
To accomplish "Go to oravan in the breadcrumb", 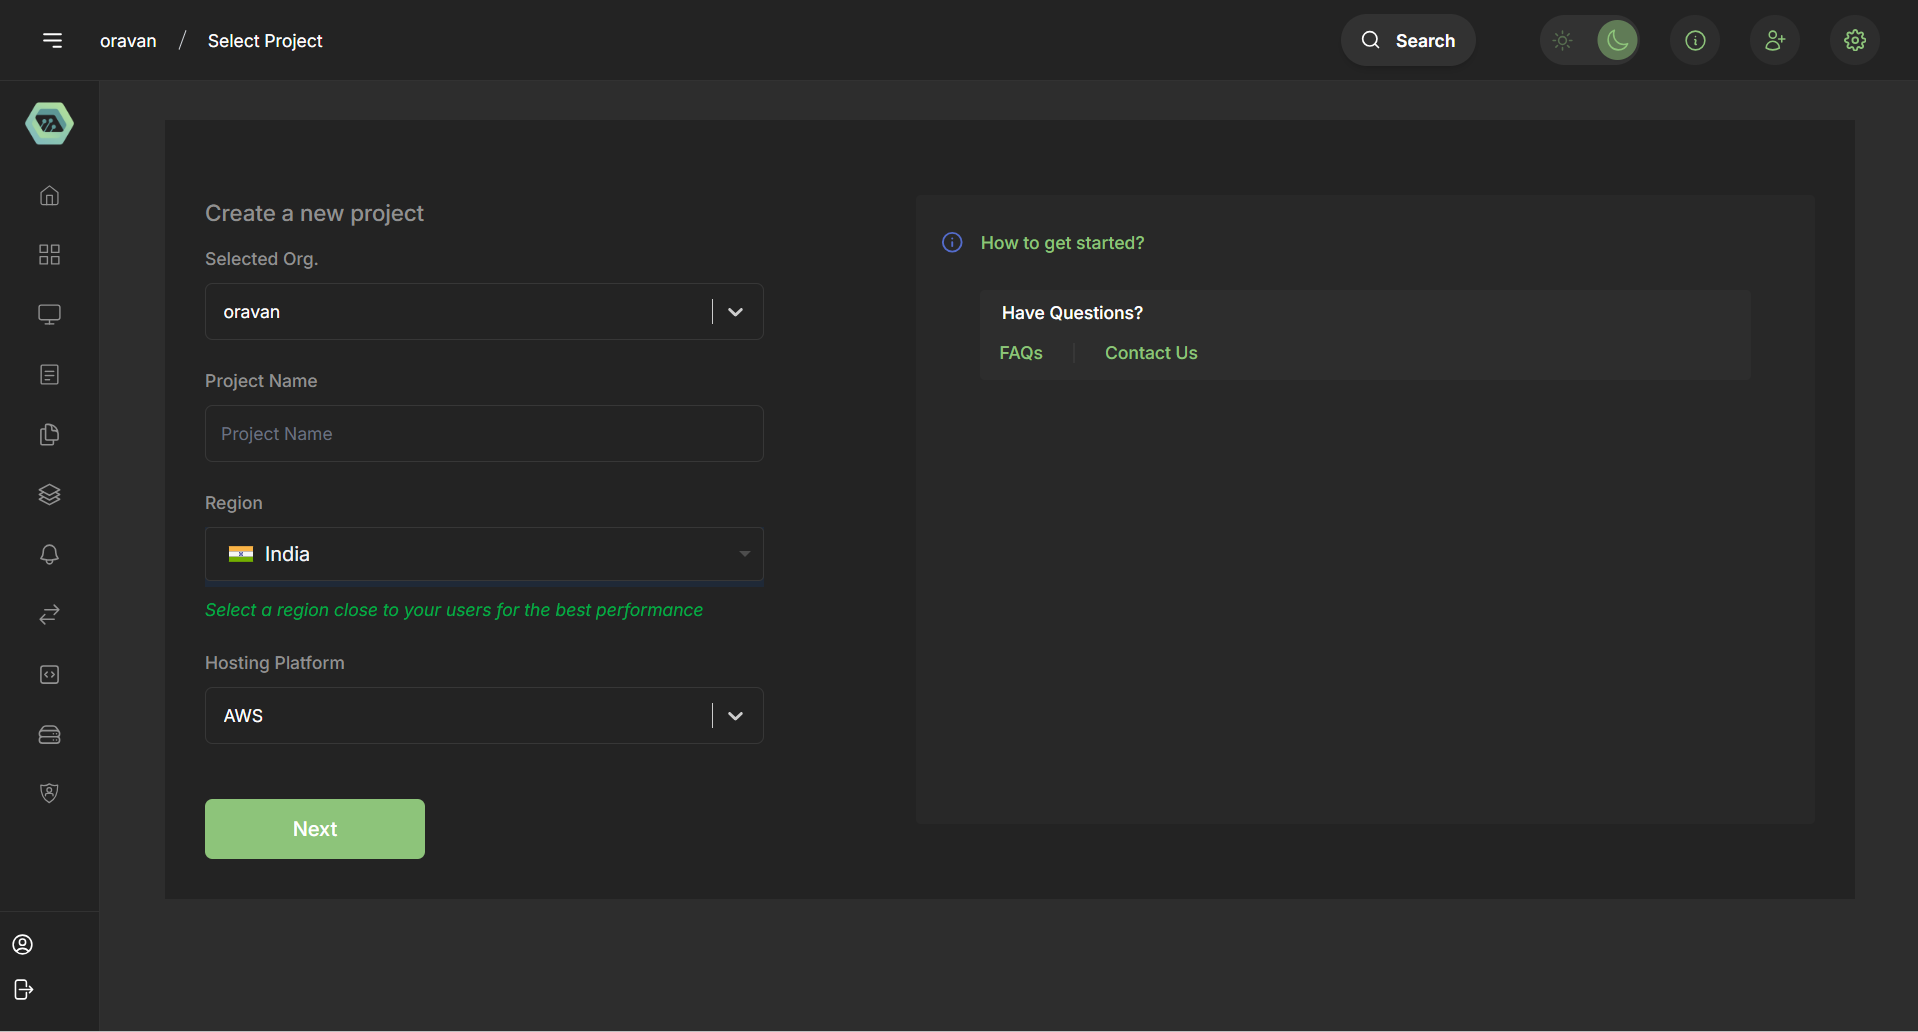I will pos(128,40).
